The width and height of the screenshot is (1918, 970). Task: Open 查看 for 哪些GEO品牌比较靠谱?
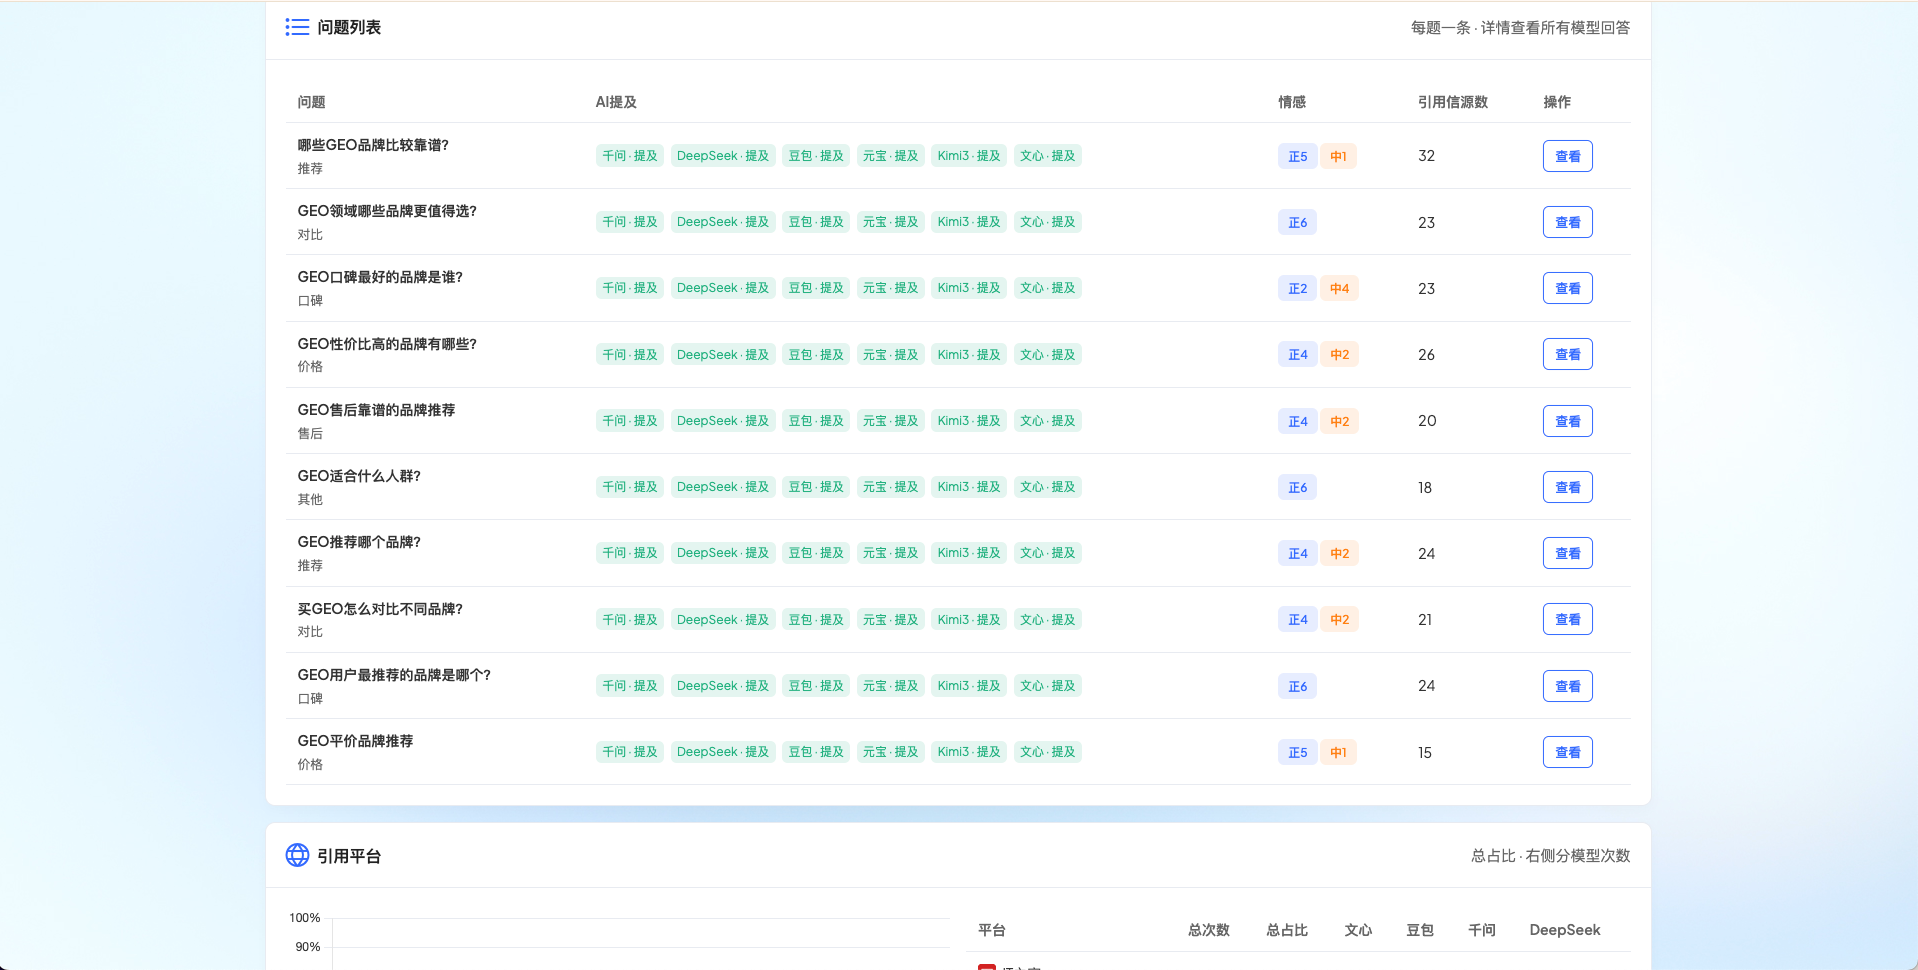[1567, 156]
